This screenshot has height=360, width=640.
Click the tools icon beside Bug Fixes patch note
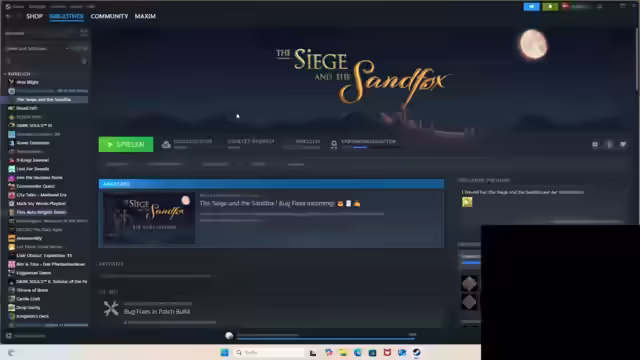(111, 309)
